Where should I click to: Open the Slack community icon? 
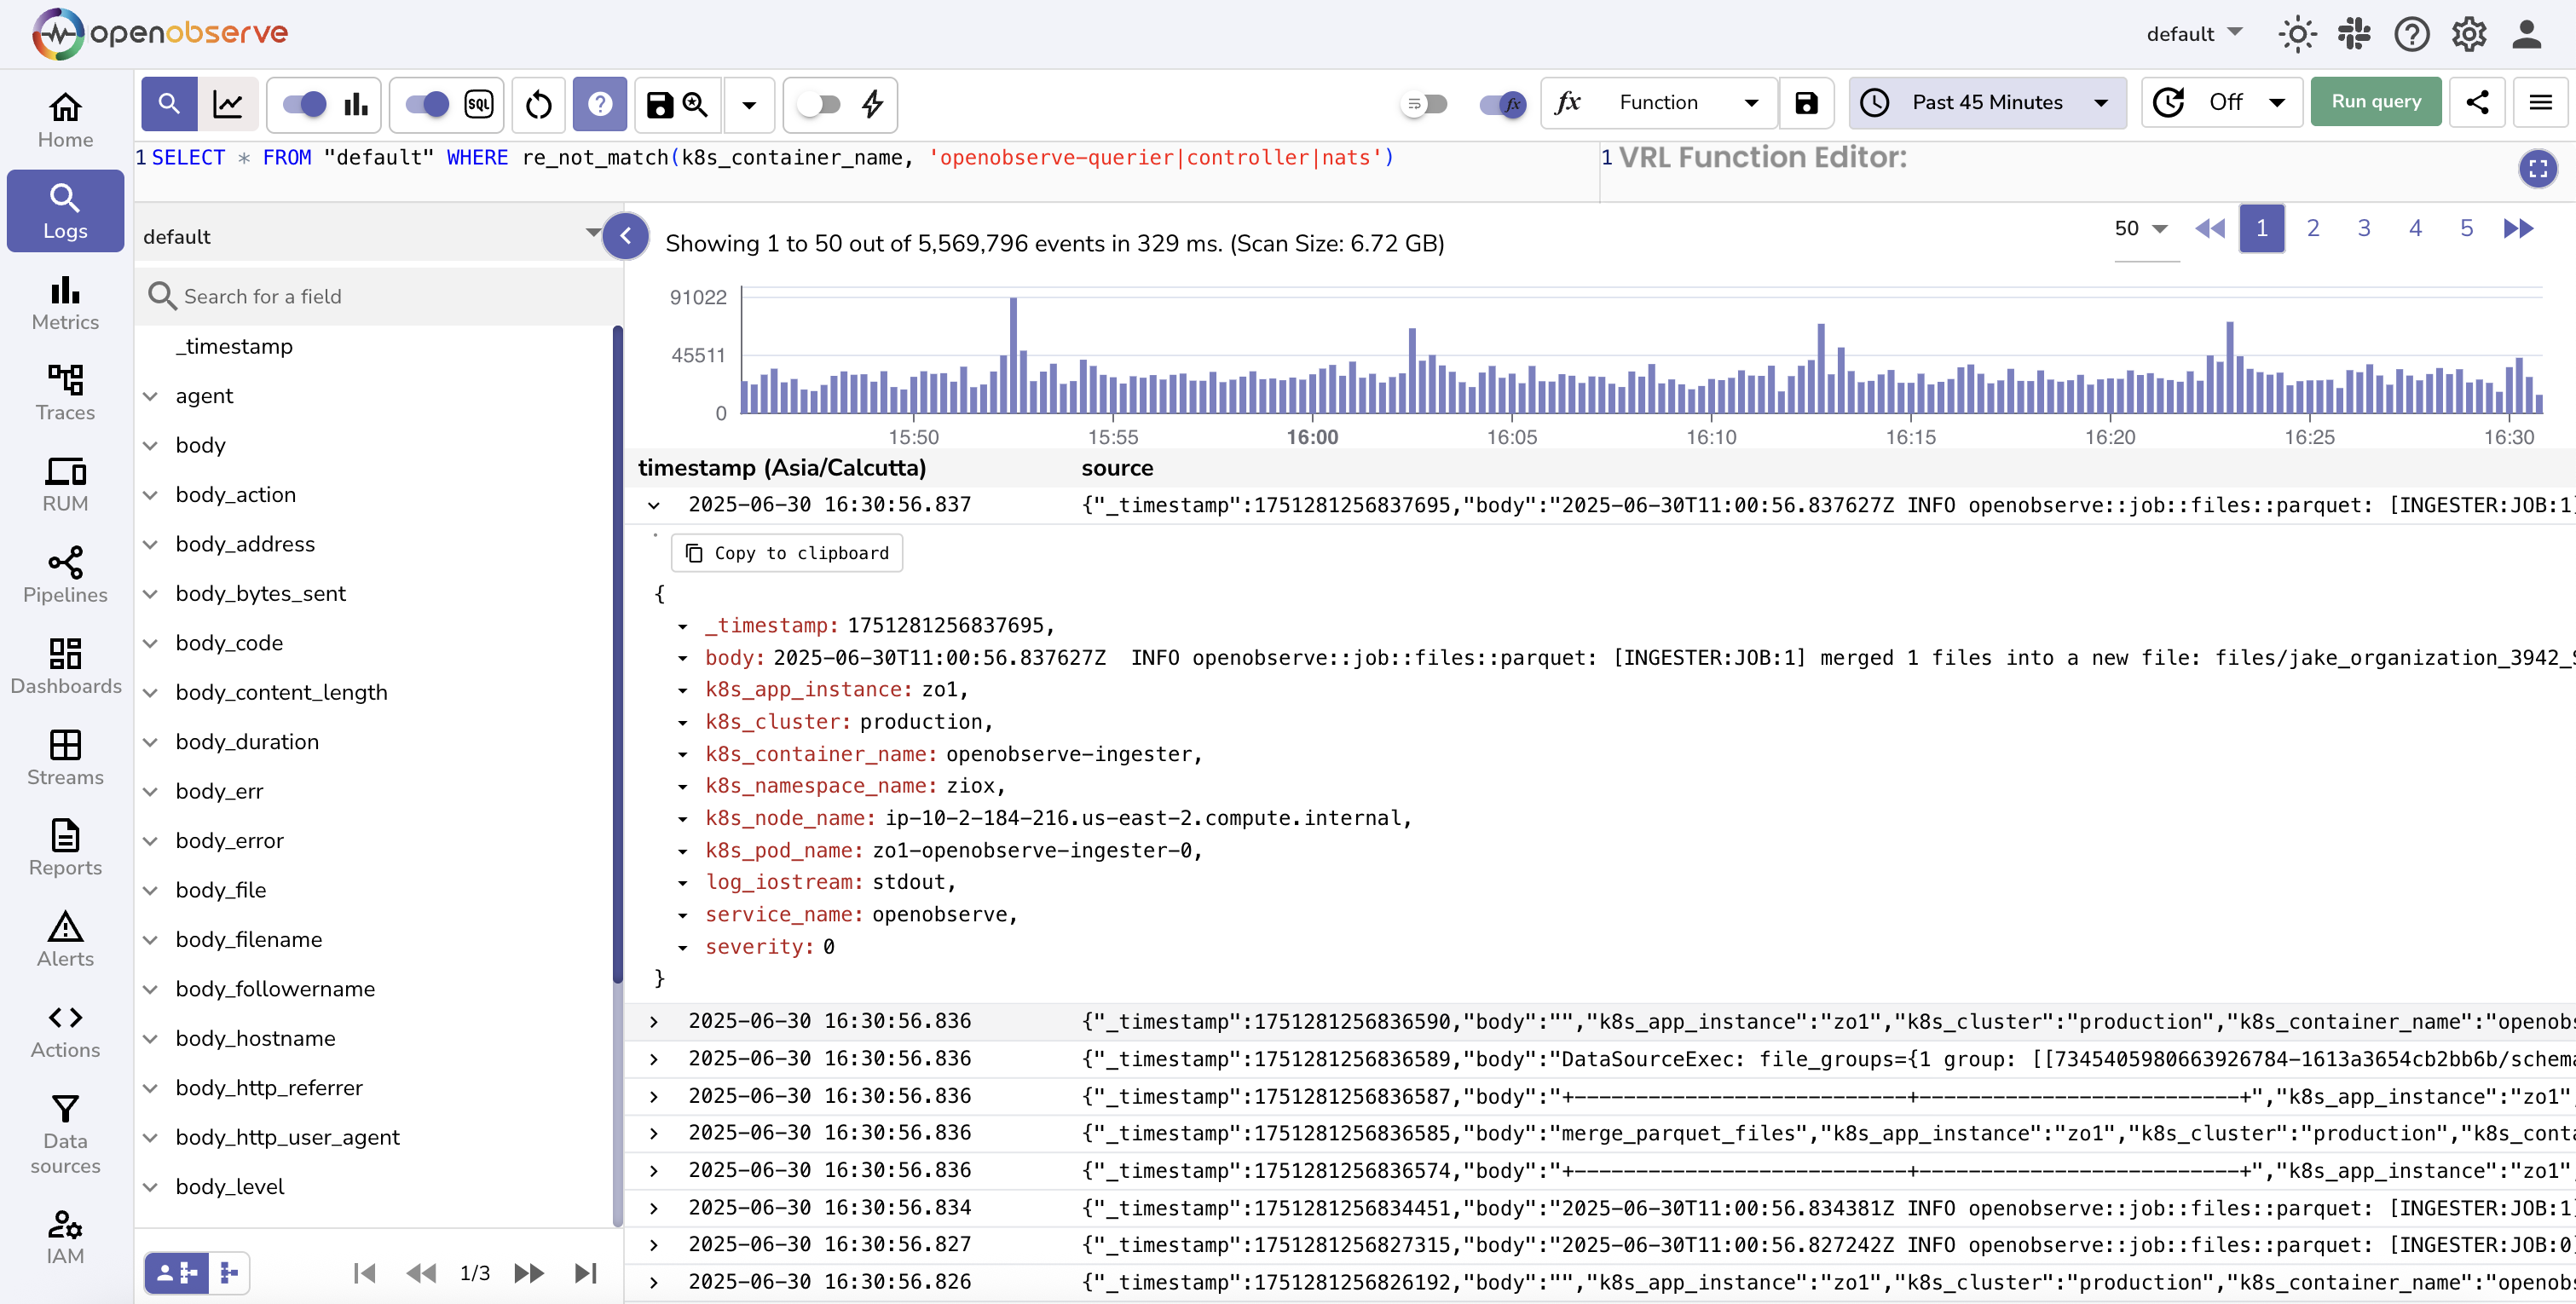[x=2354, y=34]
